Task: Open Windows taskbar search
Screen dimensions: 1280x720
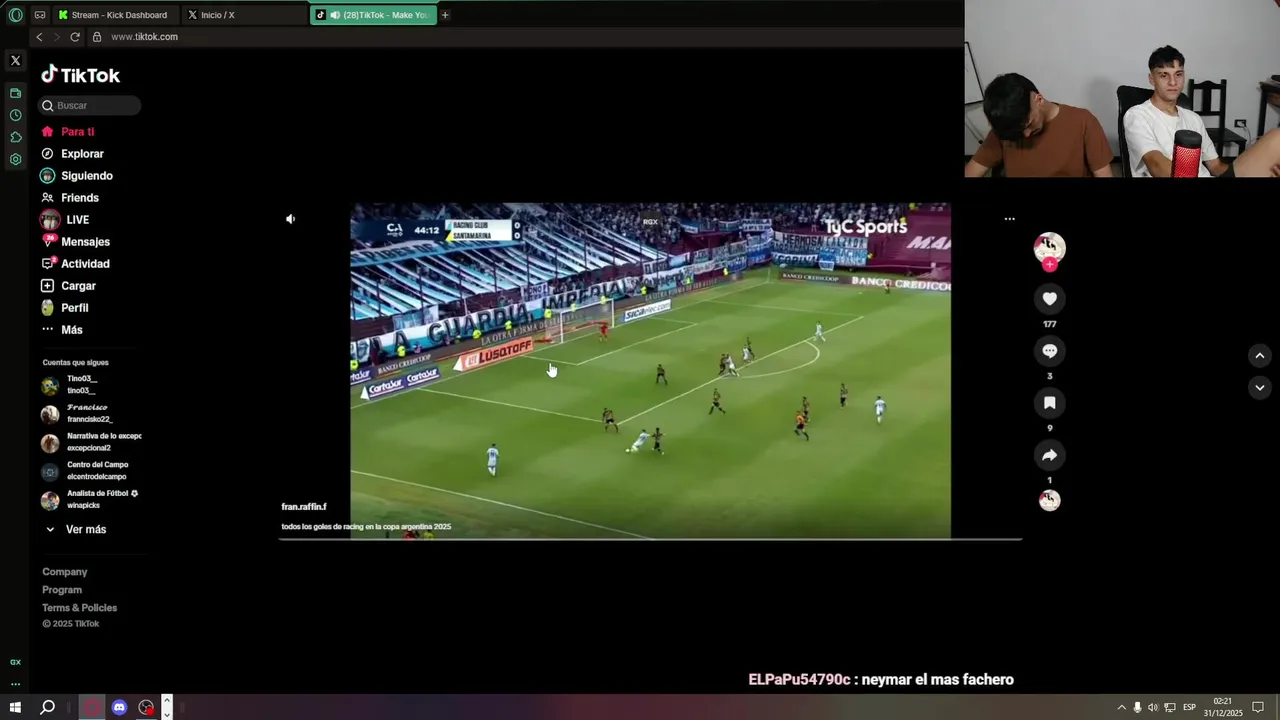Action: click(x=47, y=707)
